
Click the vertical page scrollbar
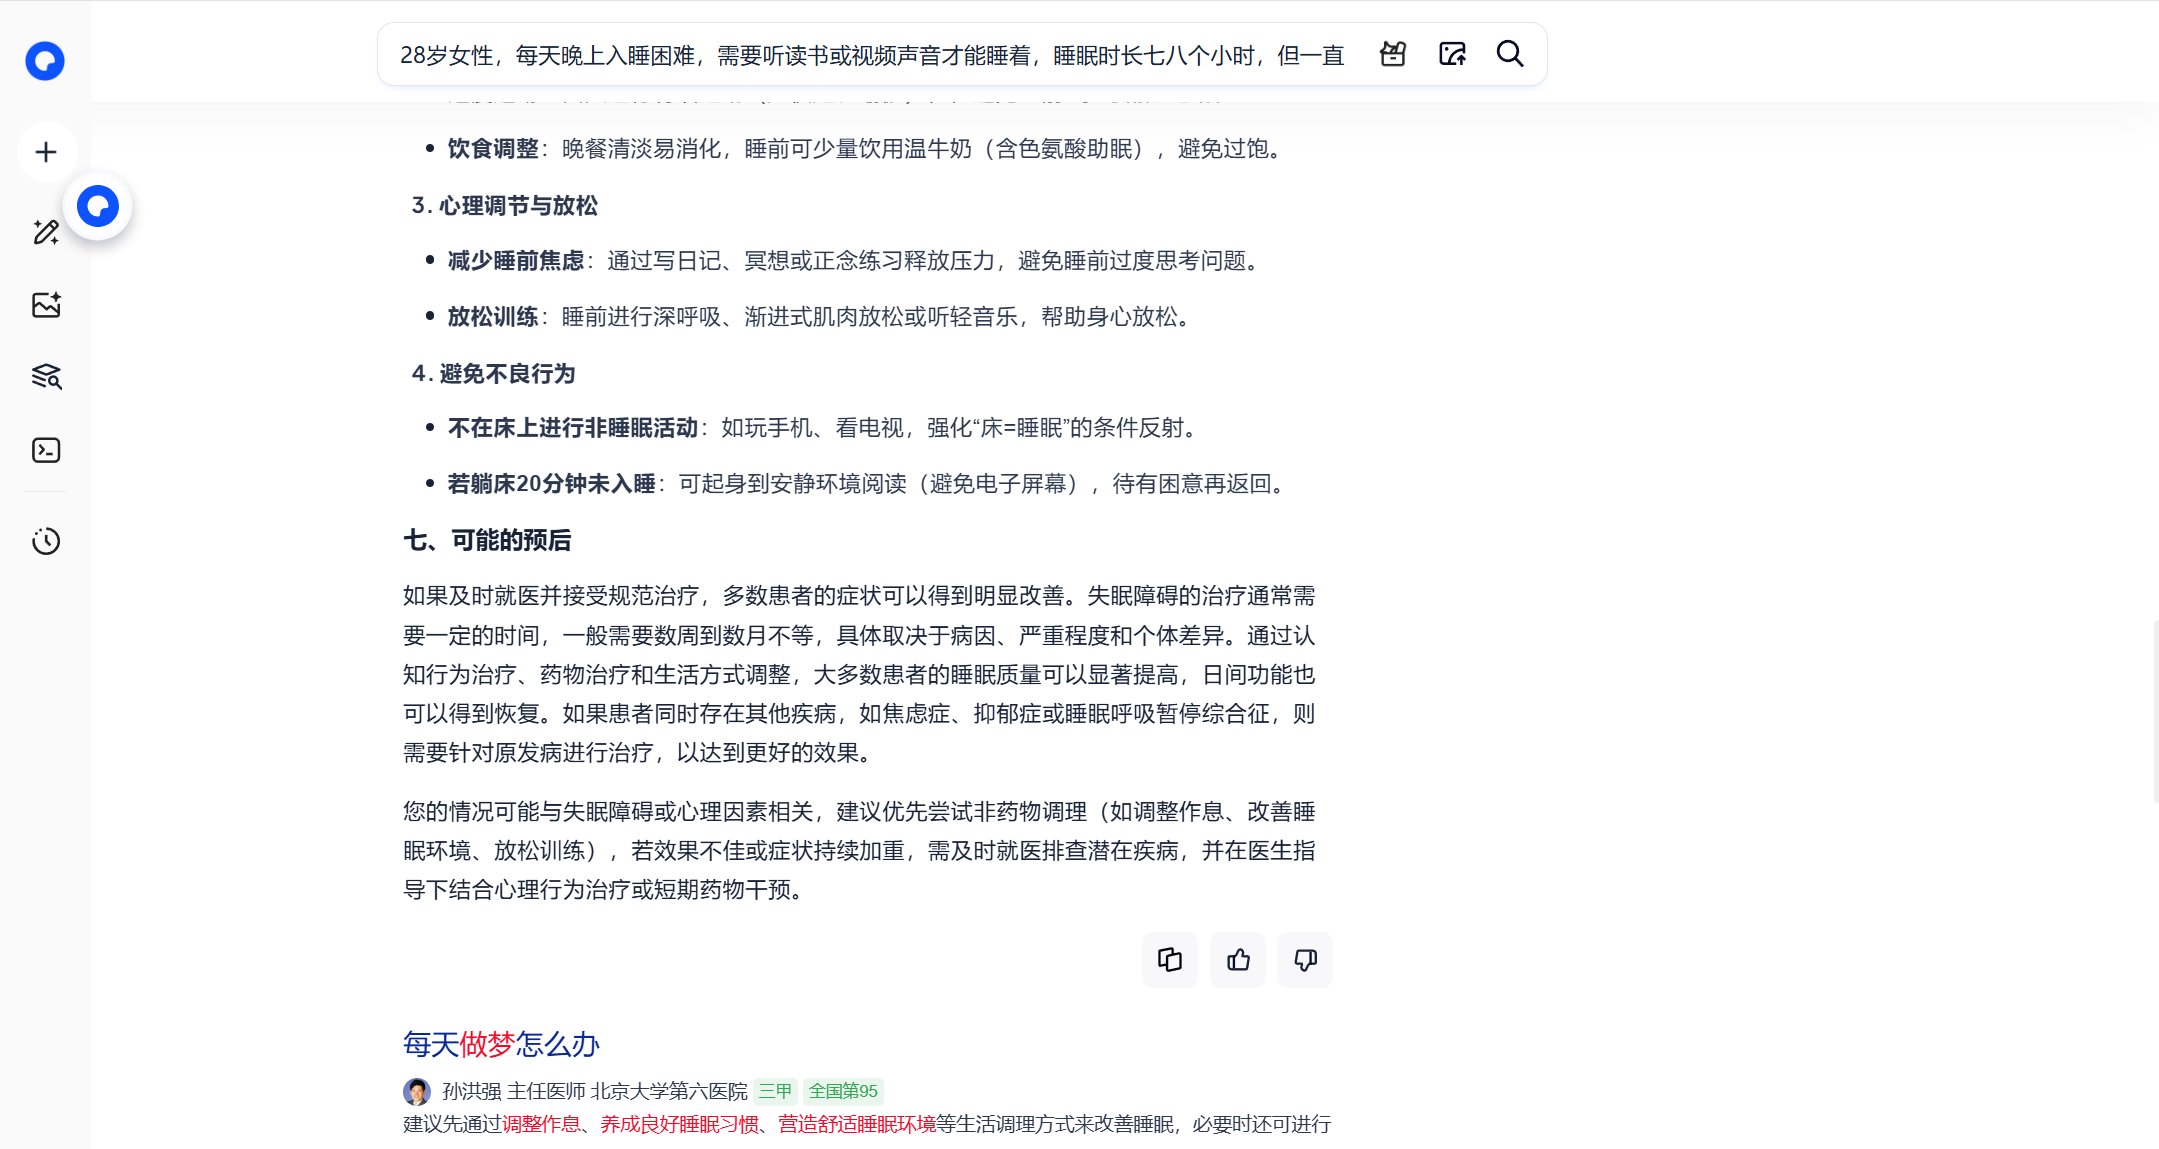[x=2155, y=710]
